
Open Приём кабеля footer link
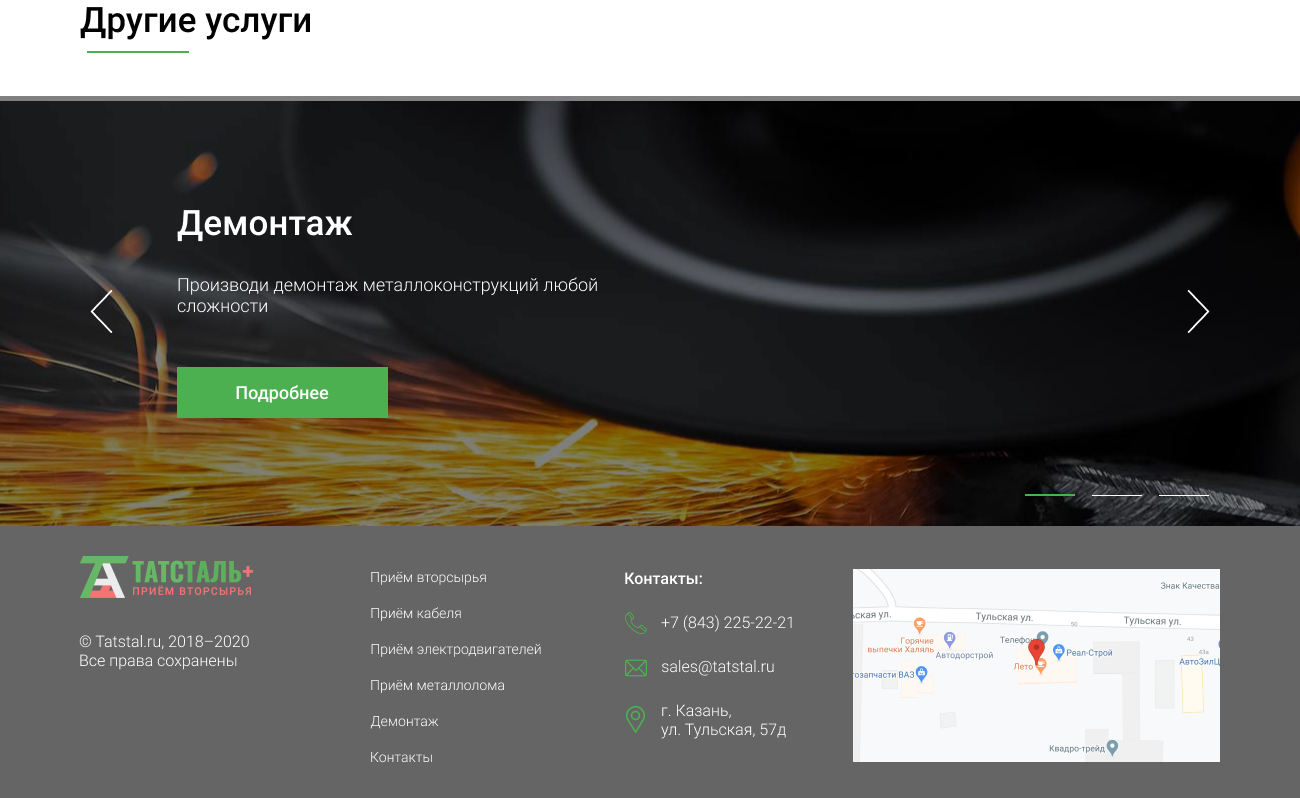tap(416, 613)
